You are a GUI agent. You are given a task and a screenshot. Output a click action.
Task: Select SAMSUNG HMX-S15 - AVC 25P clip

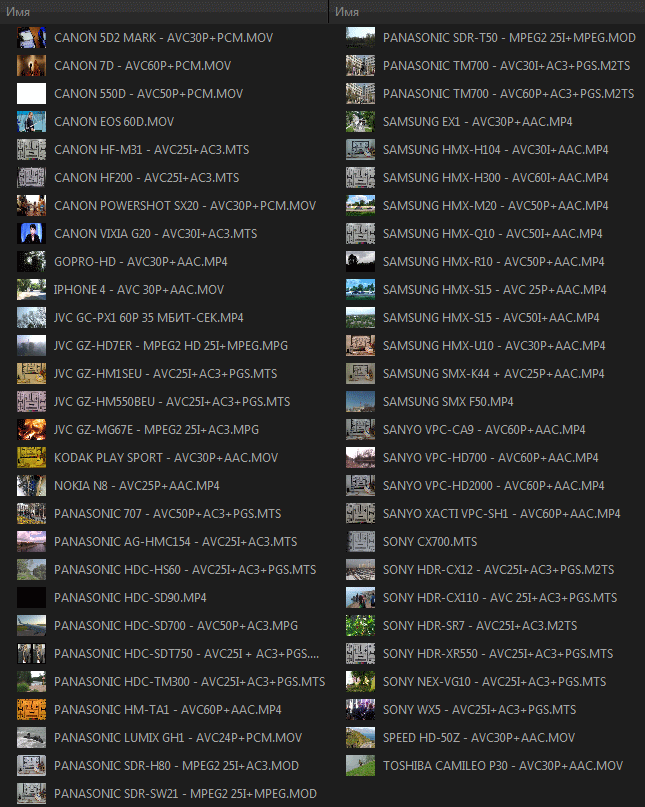pos(495,290)
